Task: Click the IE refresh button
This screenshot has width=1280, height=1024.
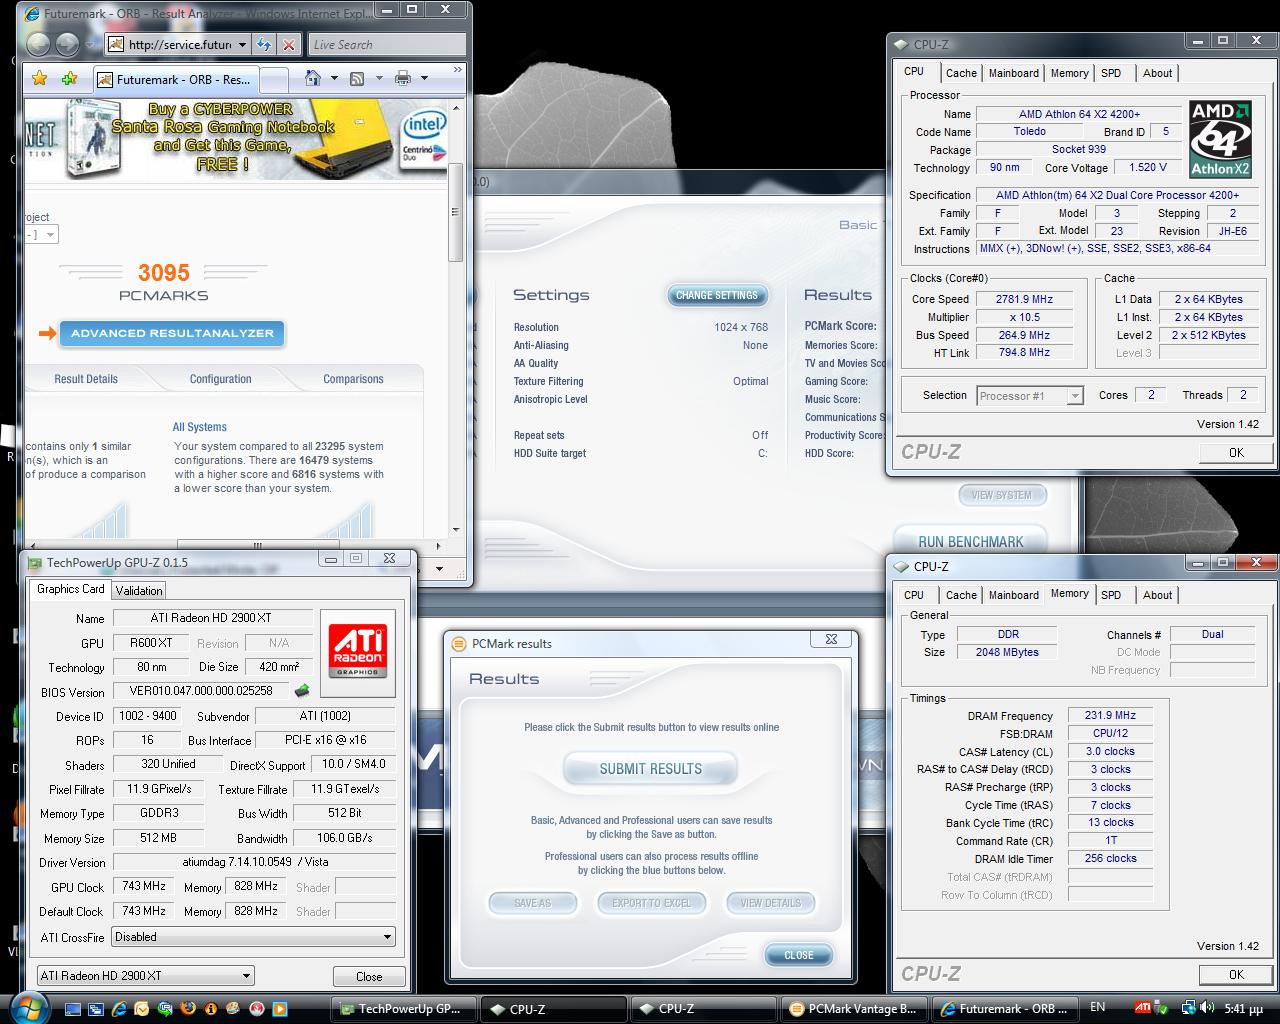Action: [x=264, y=44]
